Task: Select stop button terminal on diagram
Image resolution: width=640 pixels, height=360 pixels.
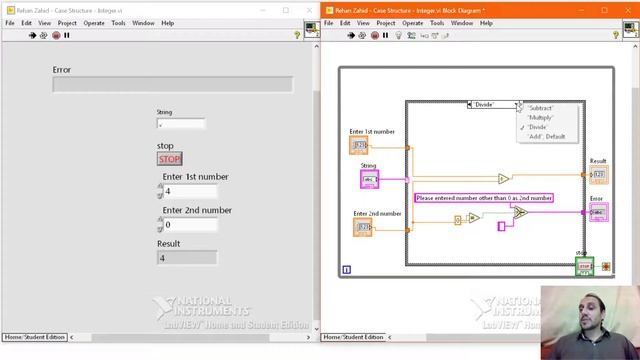Action: [x=584, y=267]
